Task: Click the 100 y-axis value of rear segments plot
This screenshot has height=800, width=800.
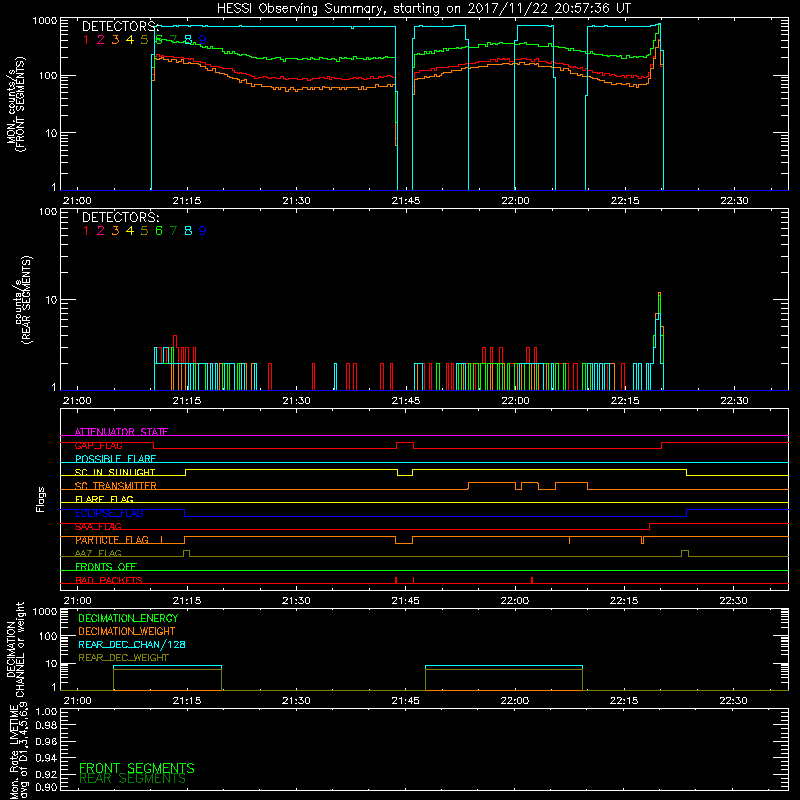Action: click(48, 211)
